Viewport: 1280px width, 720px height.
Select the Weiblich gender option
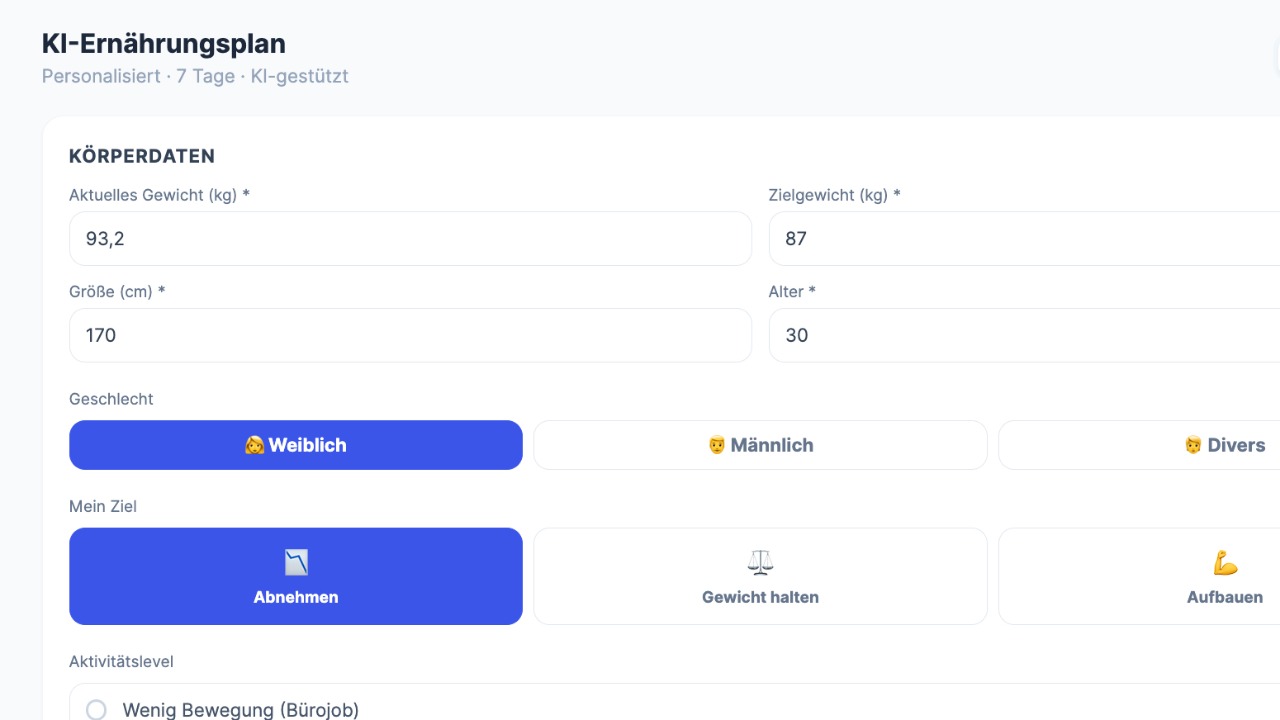click(296, 445)
